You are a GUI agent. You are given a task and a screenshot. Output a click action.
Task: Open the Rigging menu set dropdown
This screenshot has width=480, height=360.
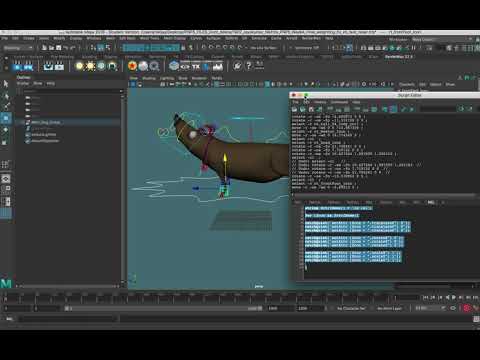click(19, 48)
